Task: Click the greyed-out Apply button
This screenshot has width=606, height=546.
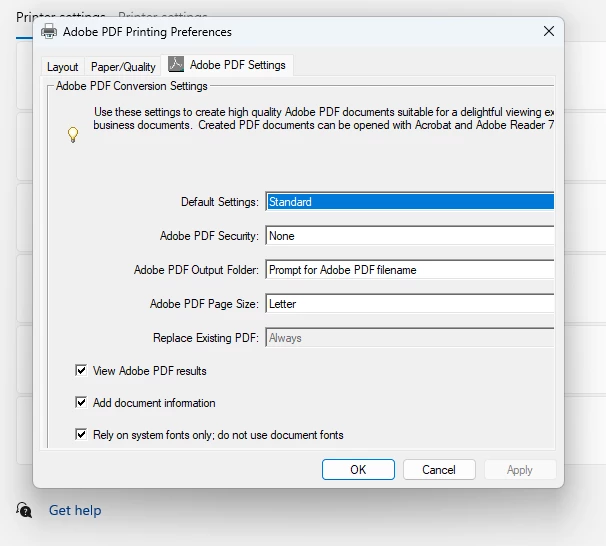Action: (x=520, y=469)
